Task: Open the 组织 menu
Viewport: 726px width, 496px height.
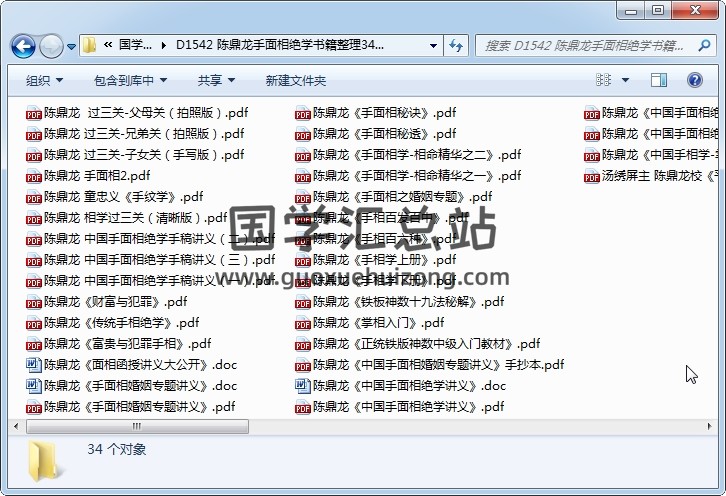Action: pyautogui.click(x=44, y=81)
